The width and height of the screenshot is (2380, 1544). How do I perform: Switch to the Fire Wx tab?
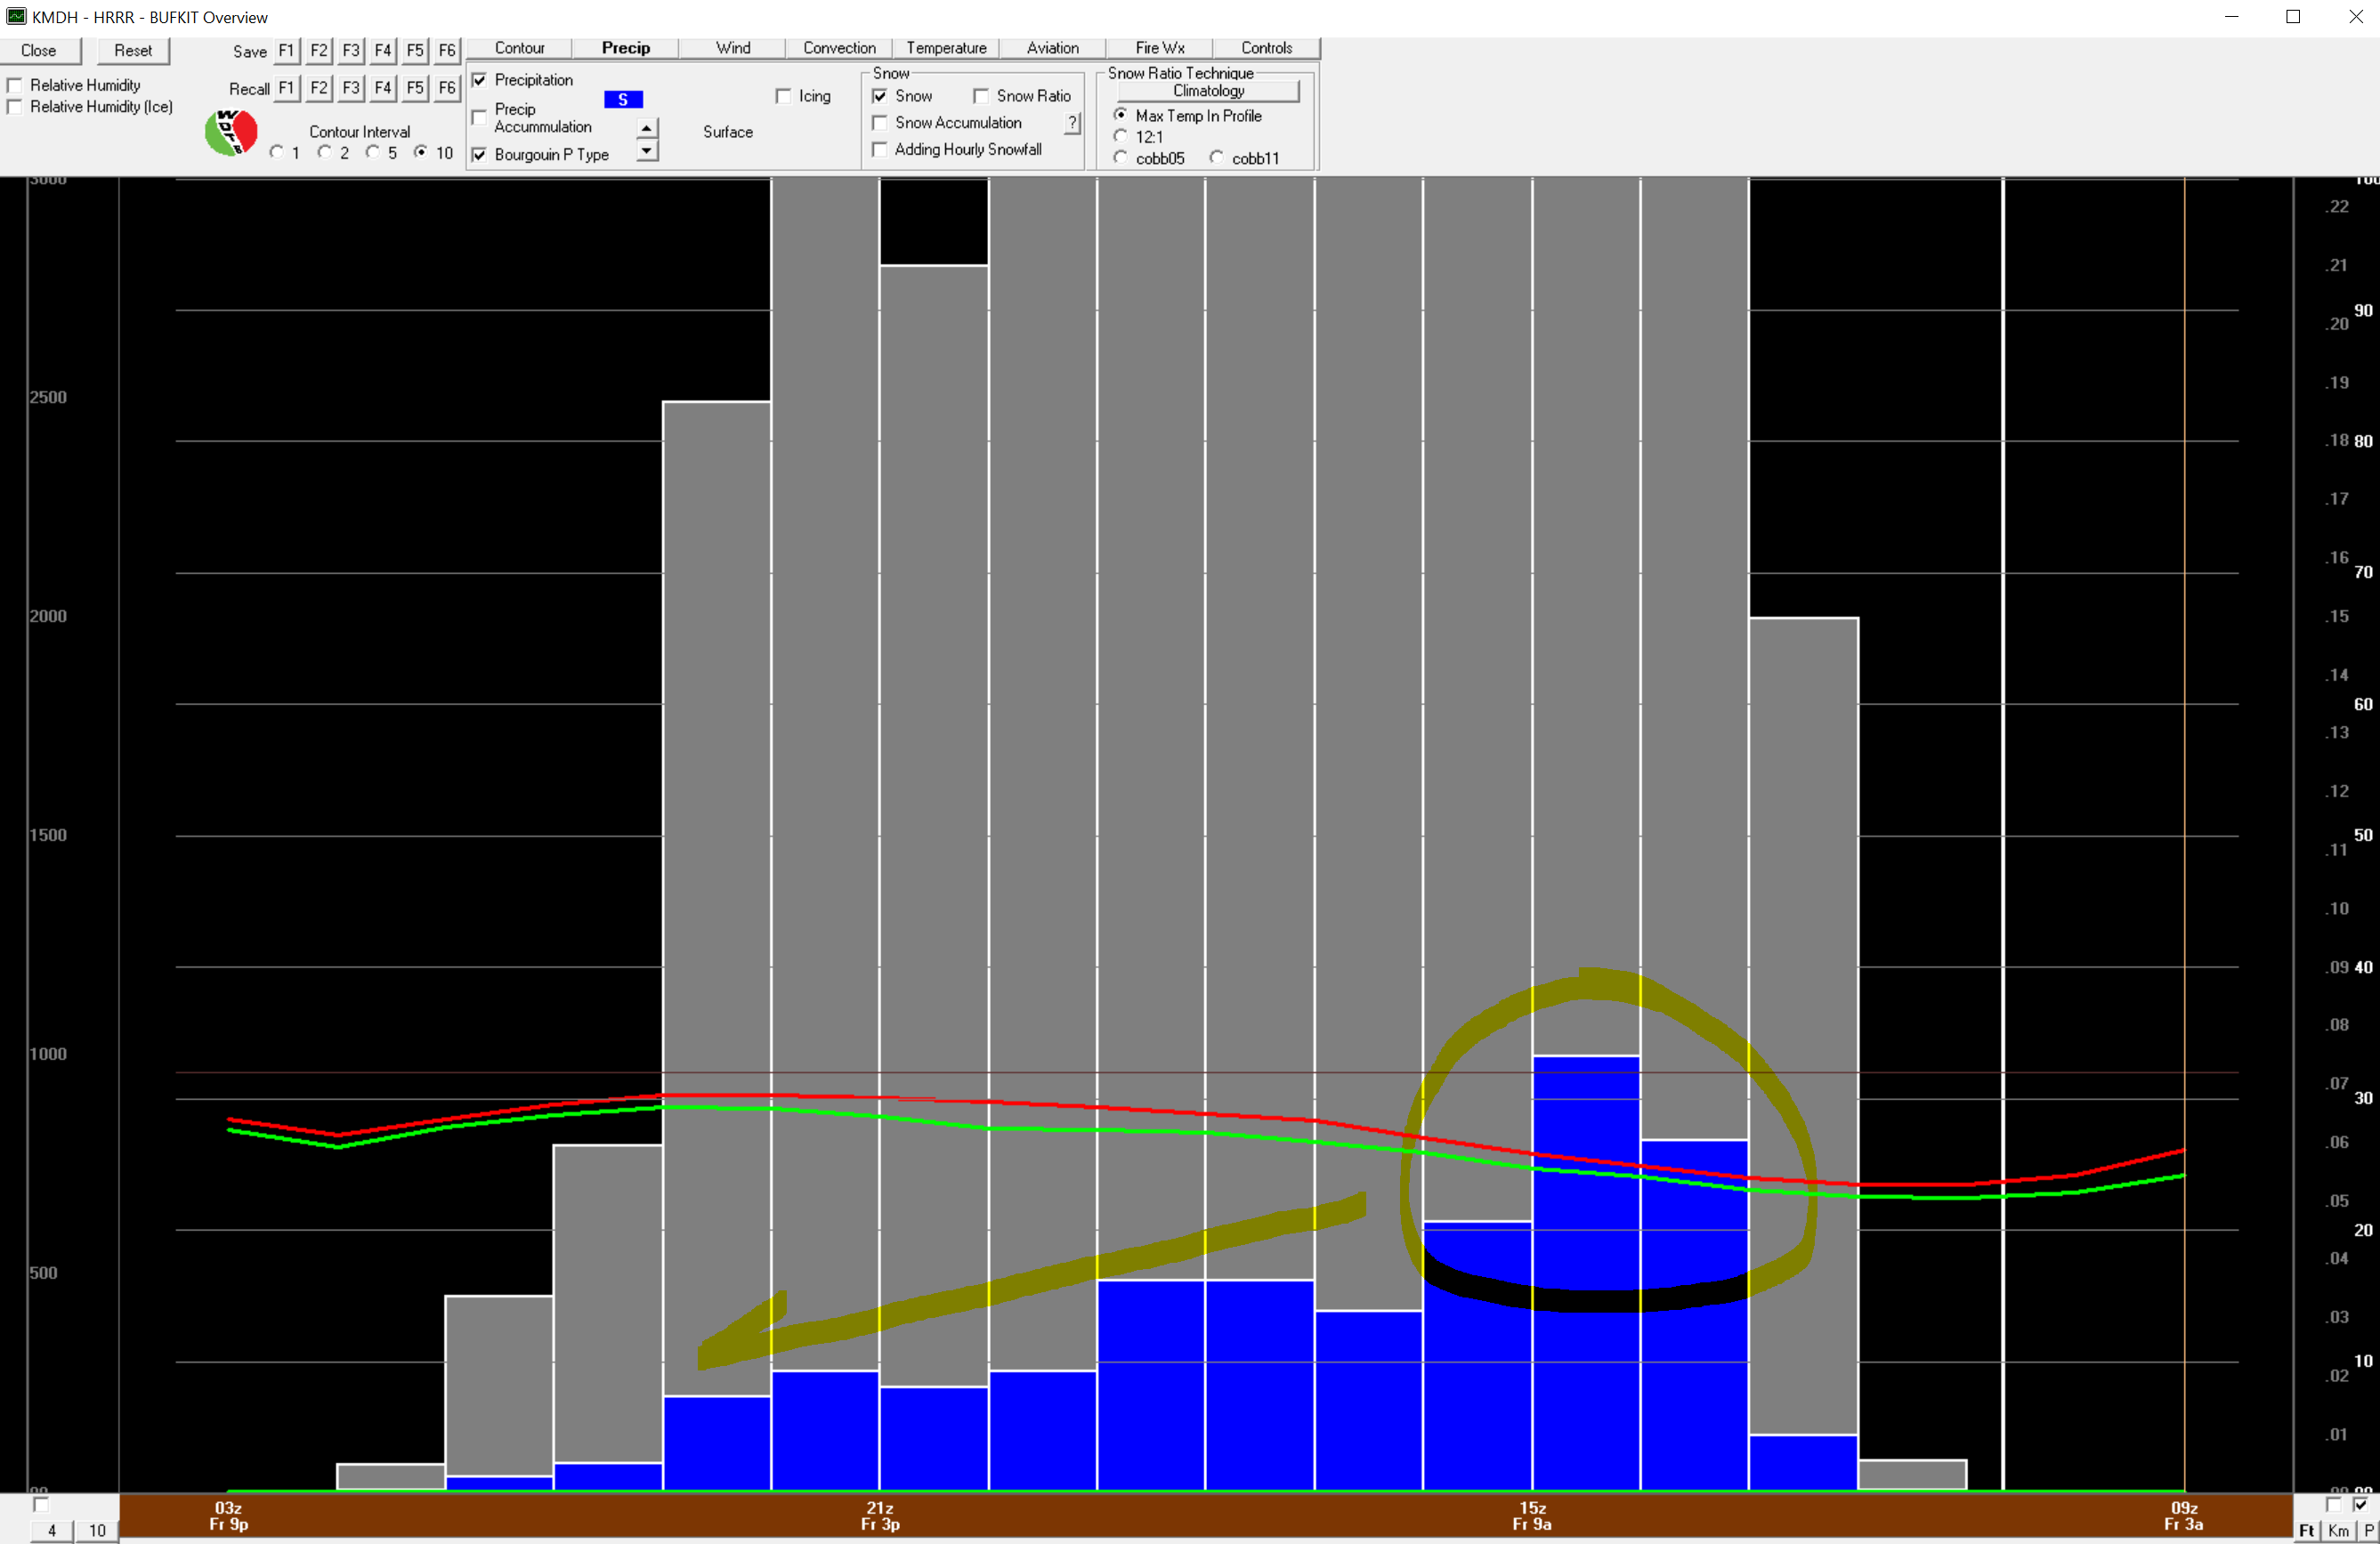[x=1159, y=48]
